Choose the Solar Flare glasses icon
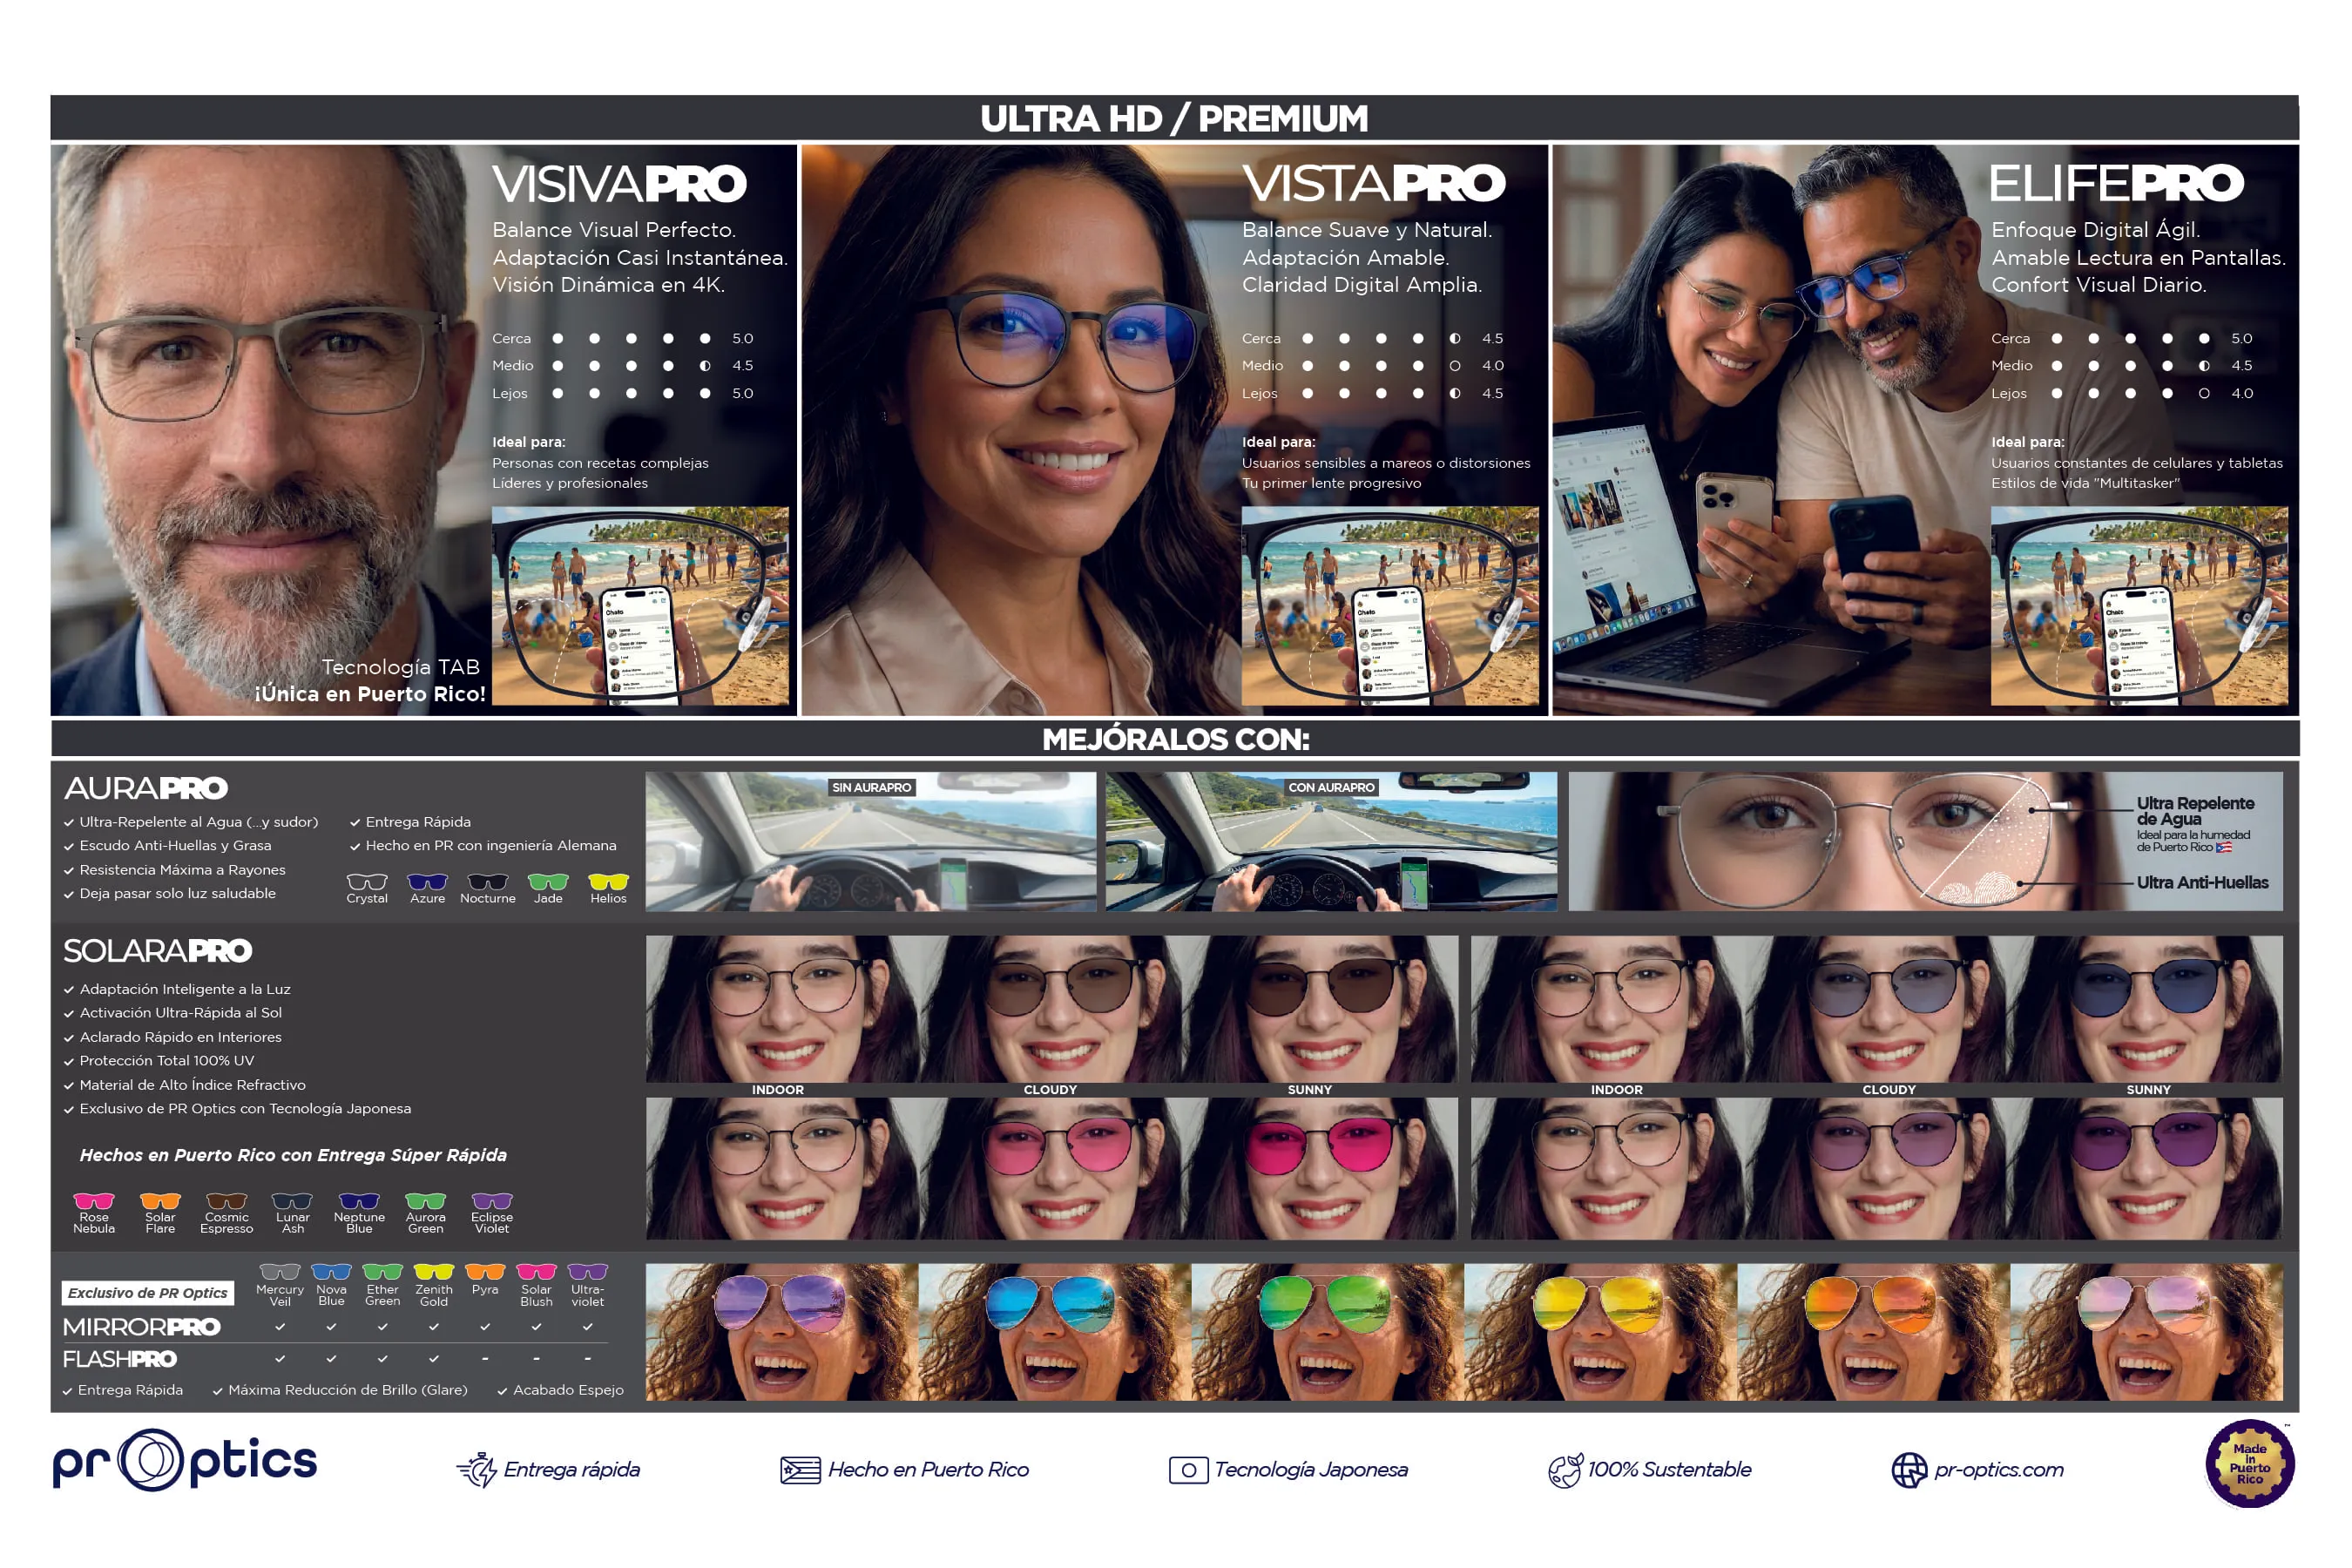The height and width of the screenshot is (1568, 2352). [160, 1201]
